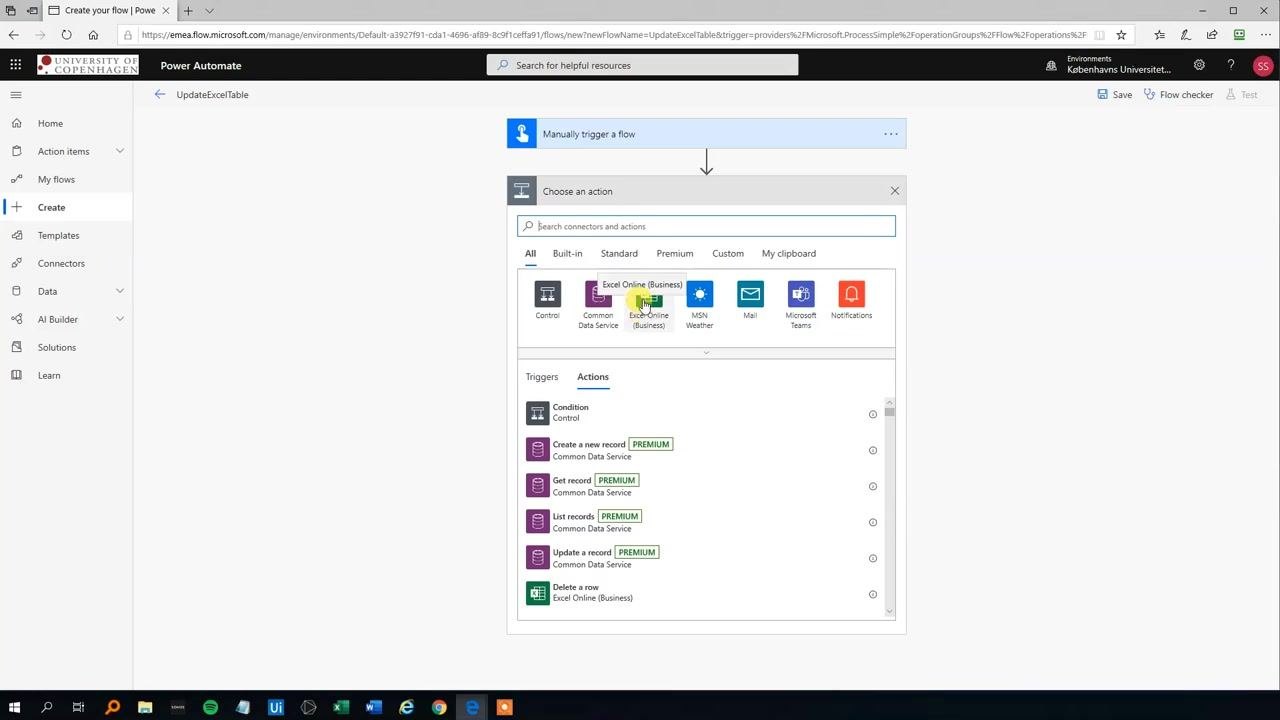Switch to the Custom tab
The width and height of the screenshot is (1280, 720).
tap(728, 254)
